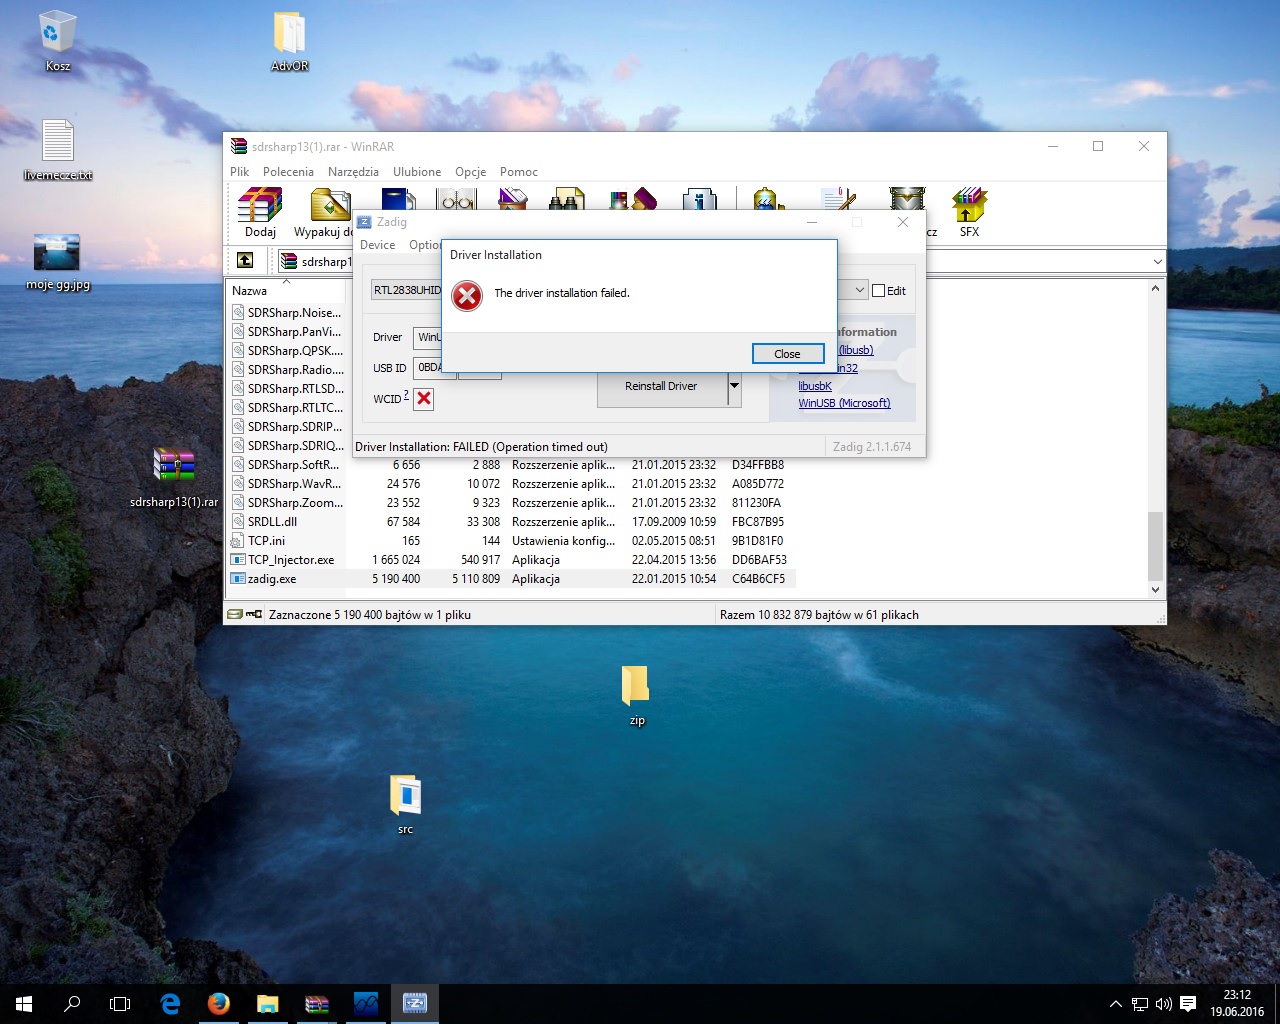1280x1024 pixels.
Task: Select the livemecze.txt desktop file
Action: [x=58, y=150]
